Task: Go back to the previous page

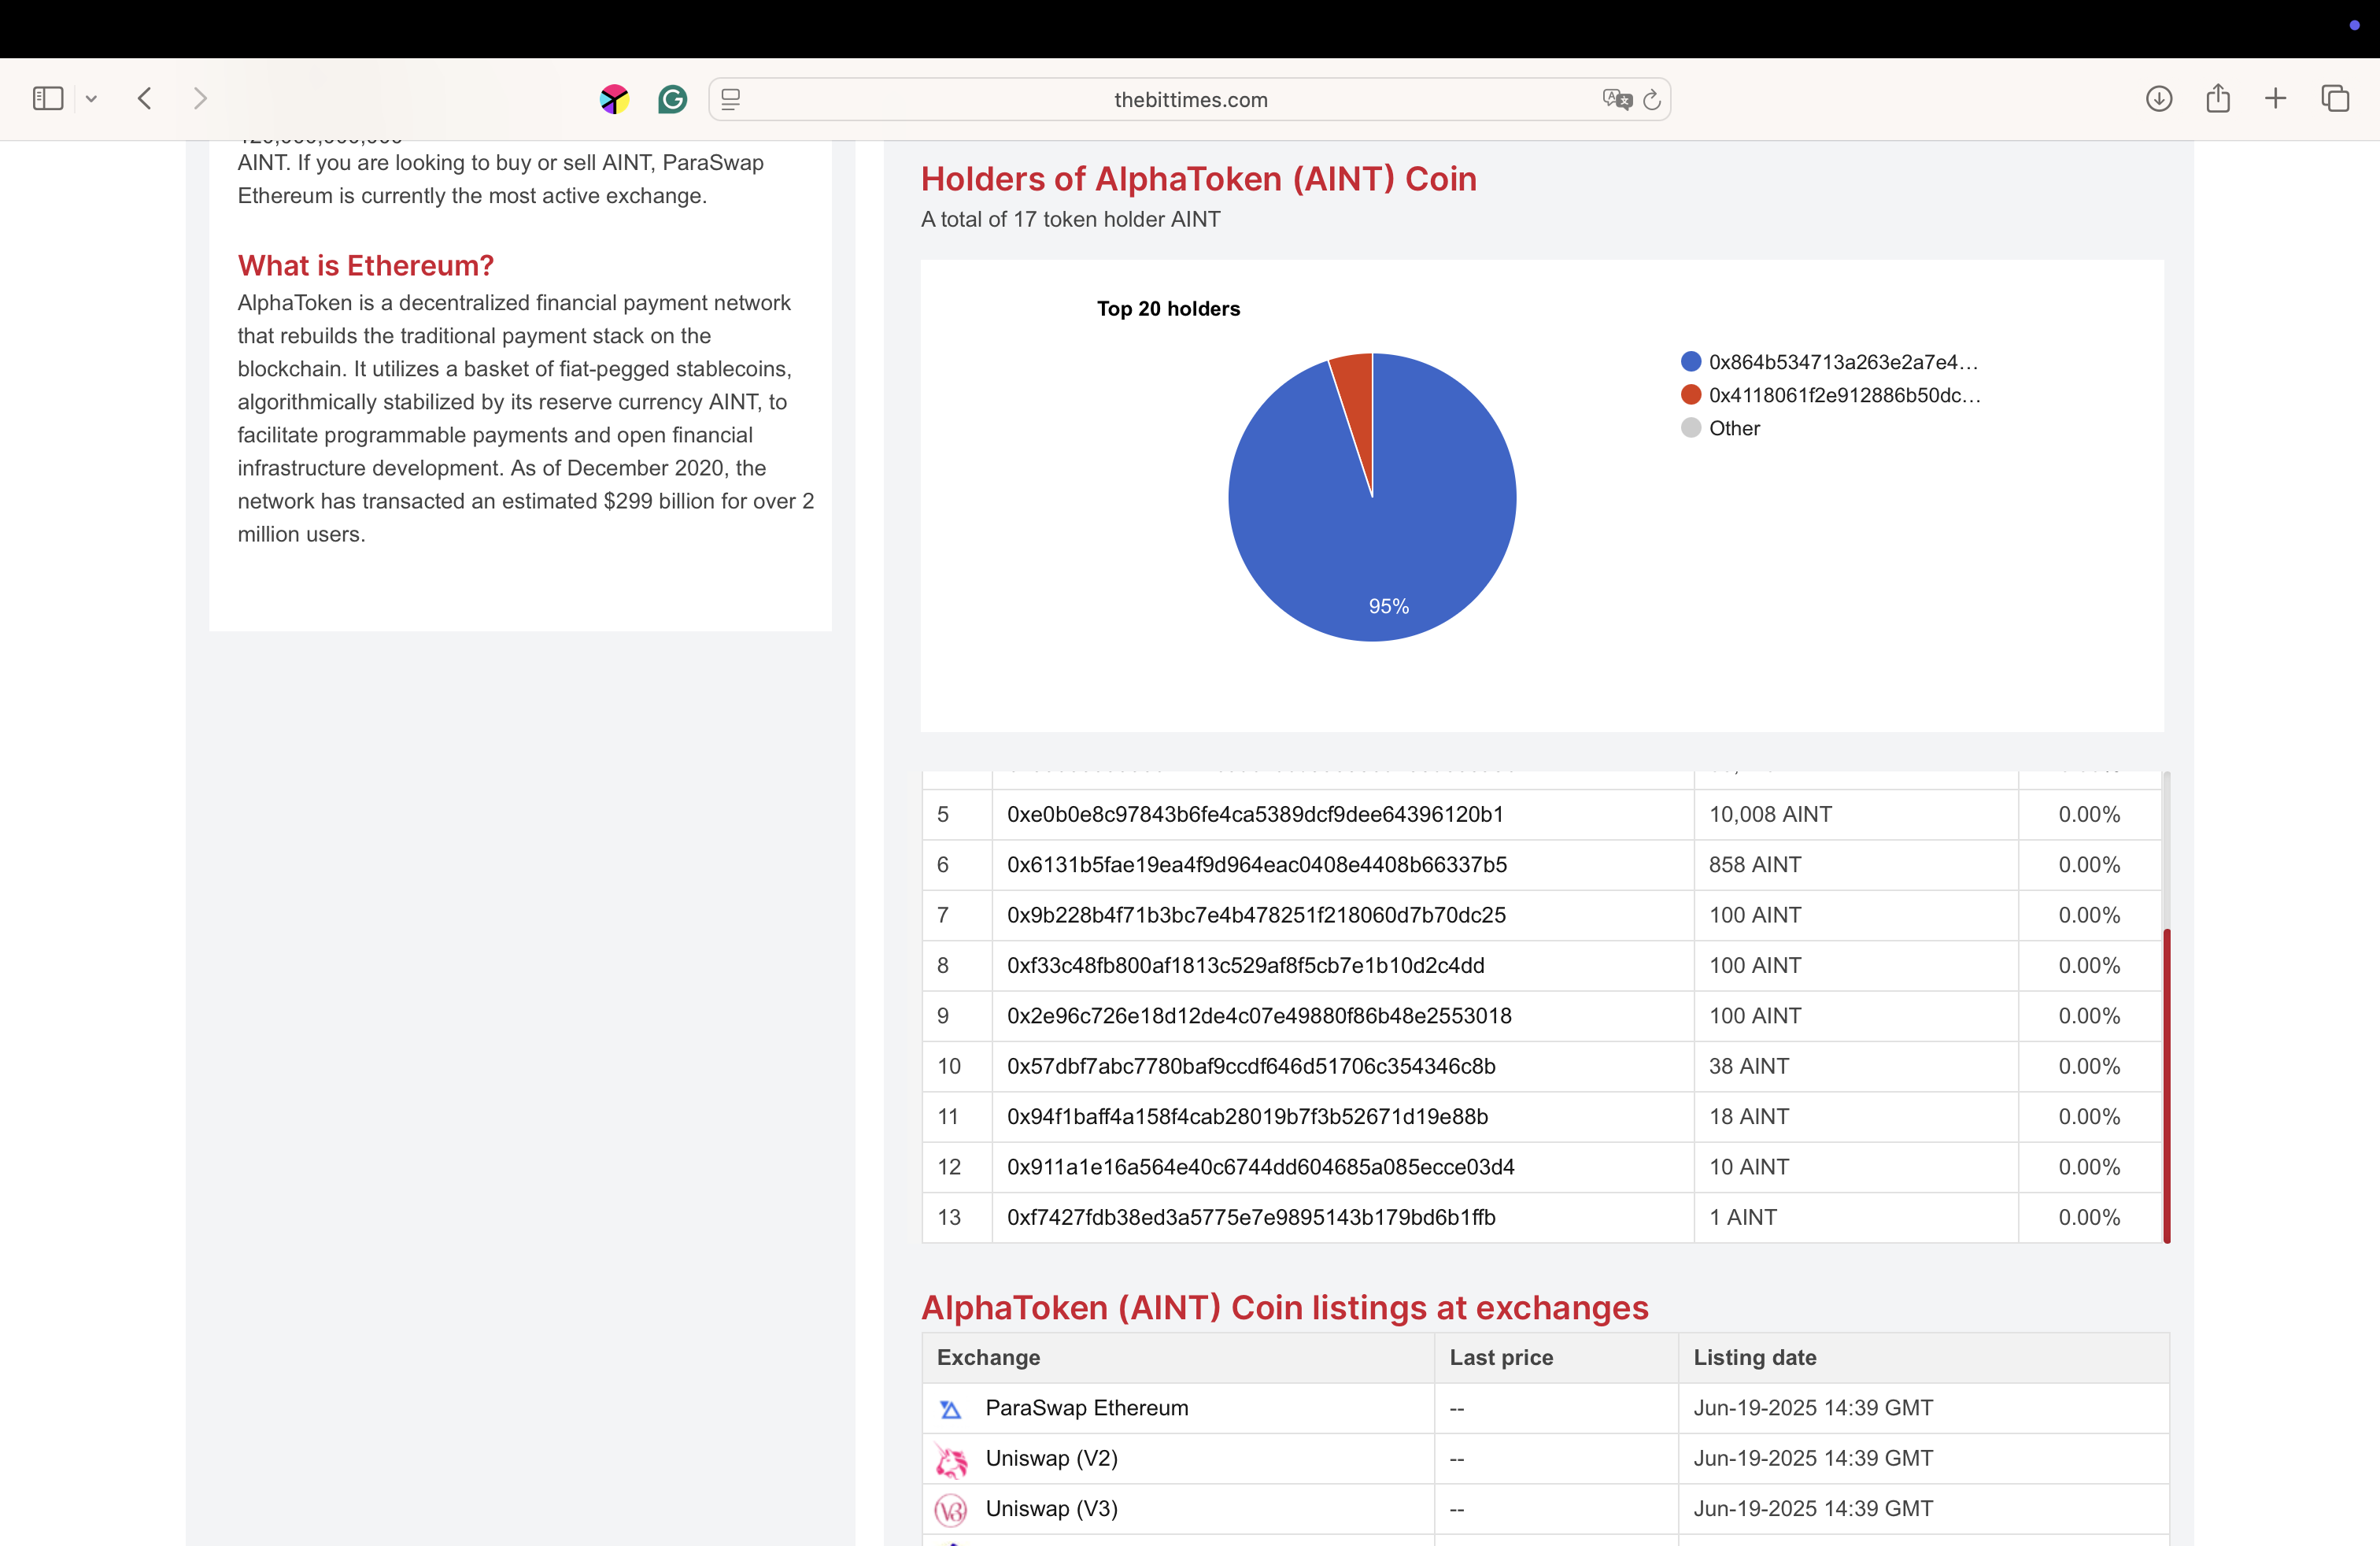Action: (145, 98)
